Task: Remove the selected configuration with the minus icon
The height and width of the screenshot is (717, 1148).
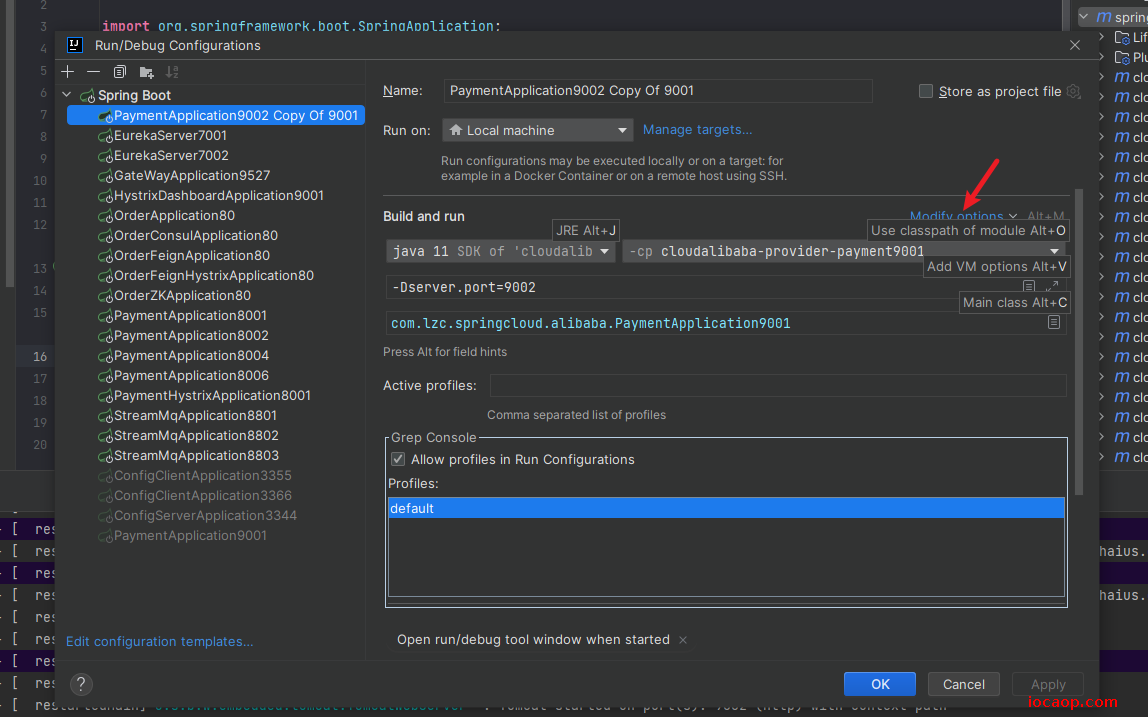Action: point(94,72)
